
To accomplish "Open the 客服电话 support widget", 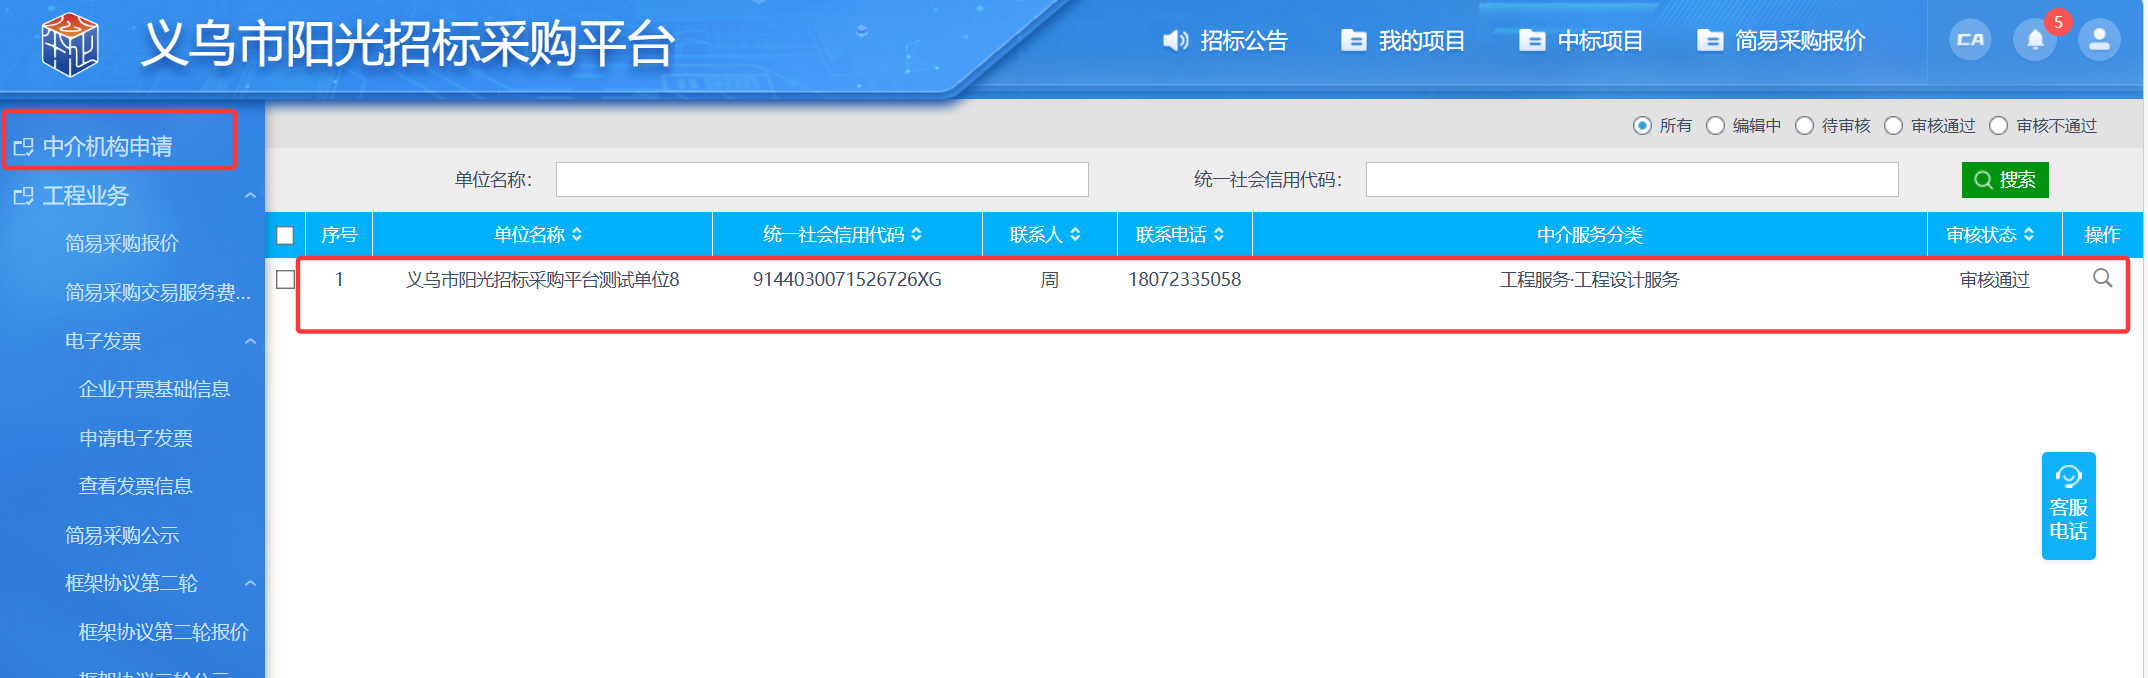I will coord(2068,506).
